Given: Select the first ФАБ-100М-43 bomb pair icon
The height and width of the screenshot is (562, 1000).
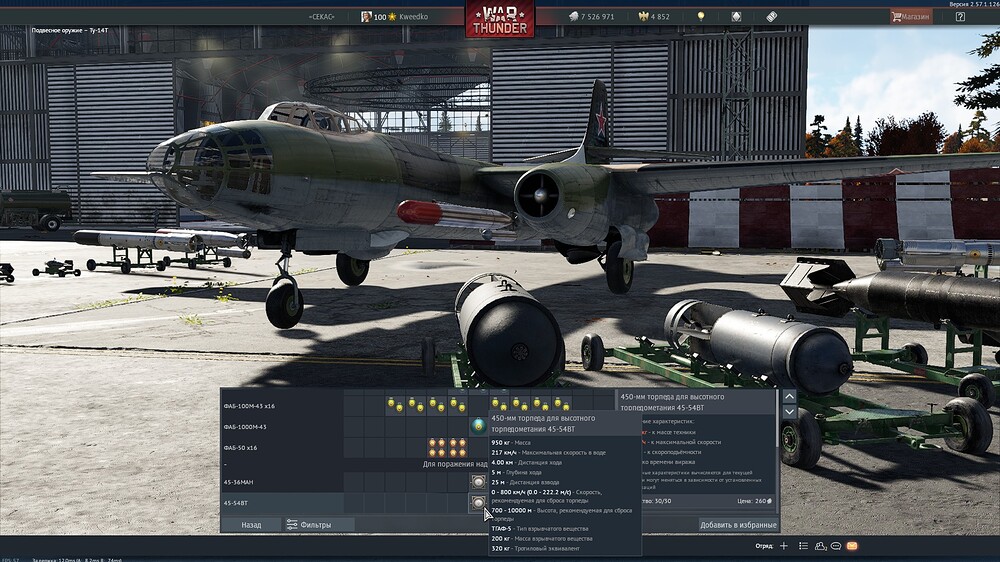Looking at the screenshot, I should [395, 404].
